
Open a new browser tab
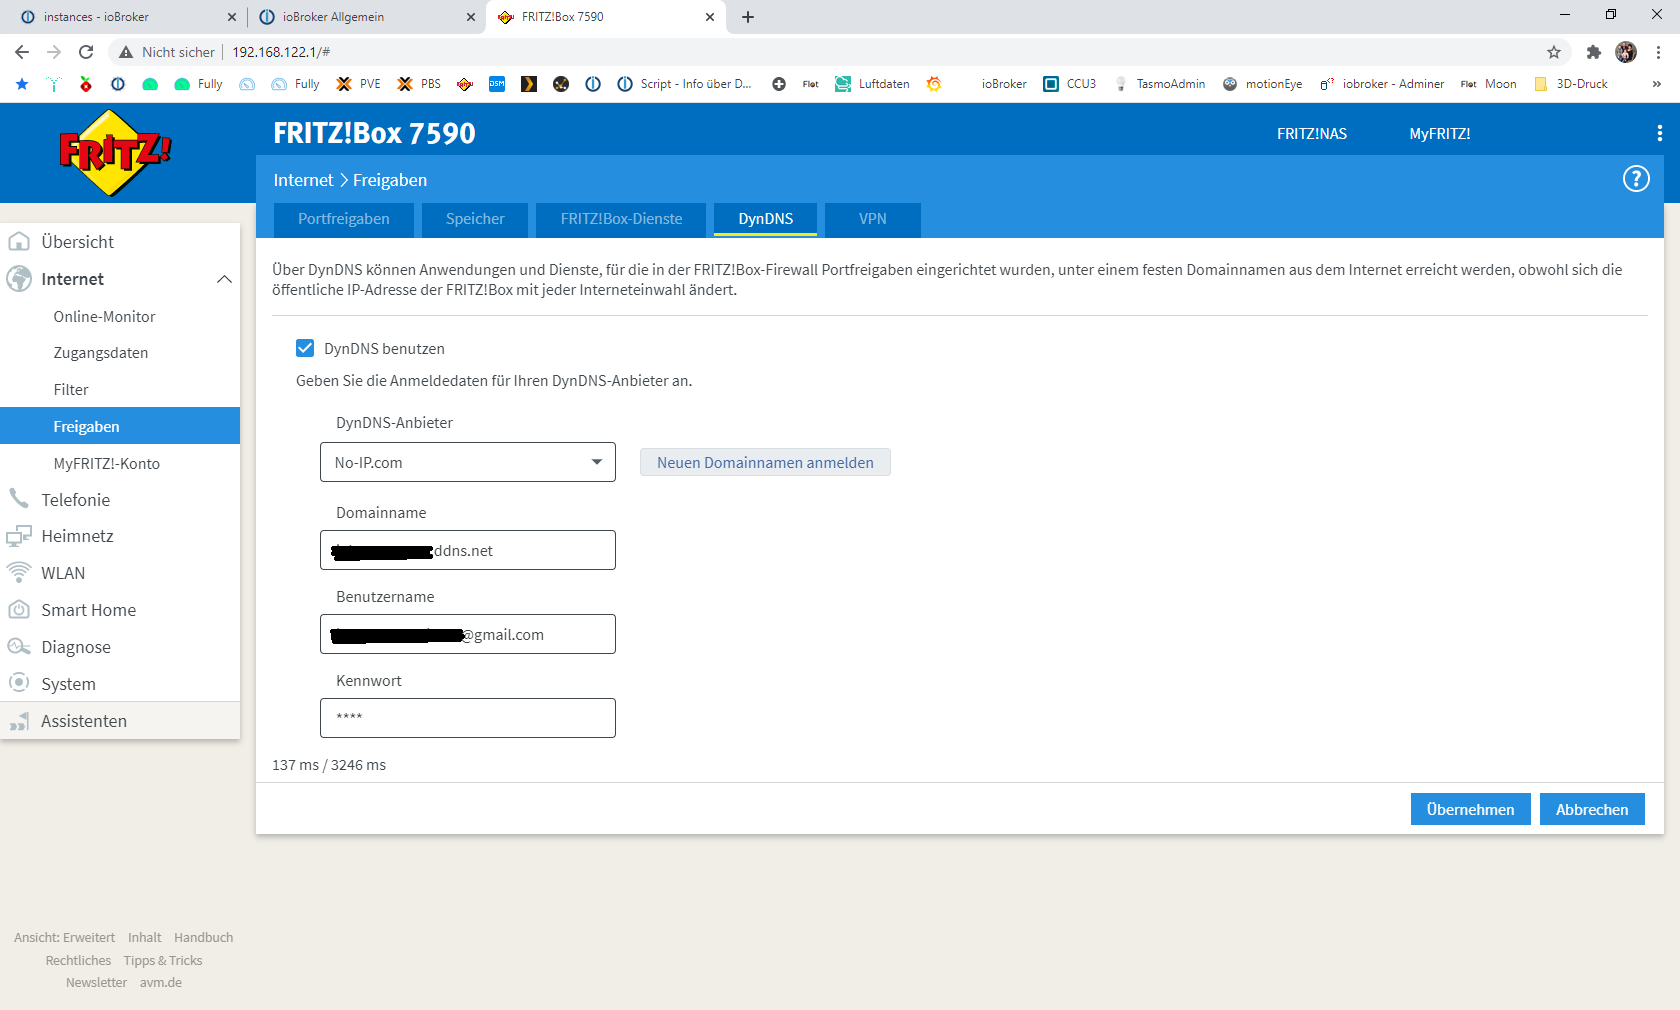point(748,17)
